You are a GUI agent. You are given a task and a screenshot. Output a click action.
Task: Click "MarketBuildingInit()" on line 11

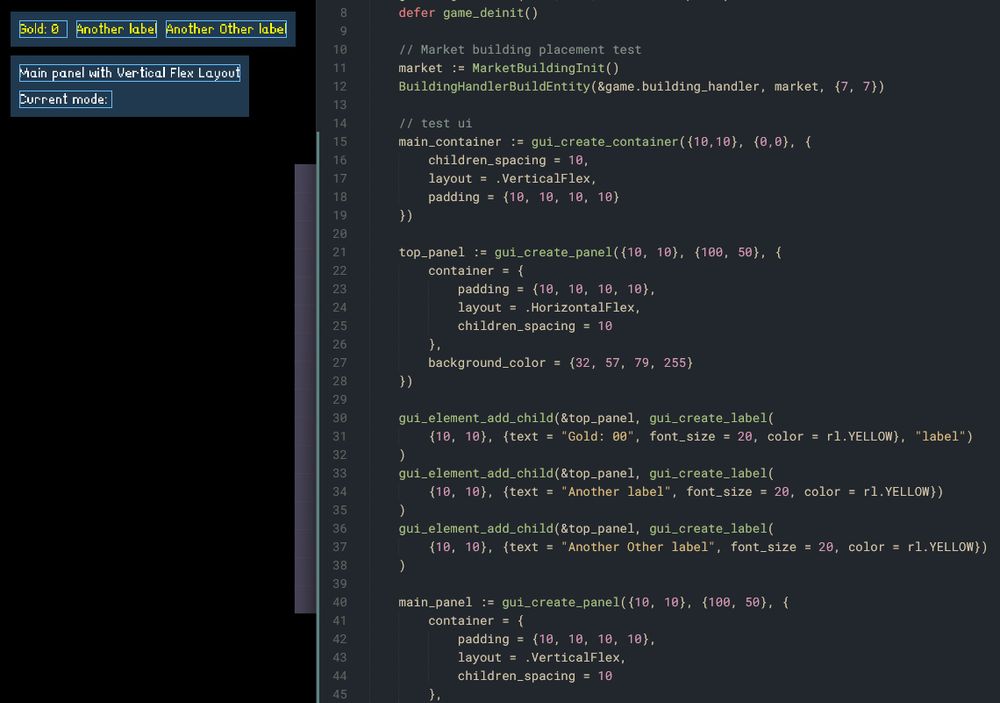(x=545, y=68)
